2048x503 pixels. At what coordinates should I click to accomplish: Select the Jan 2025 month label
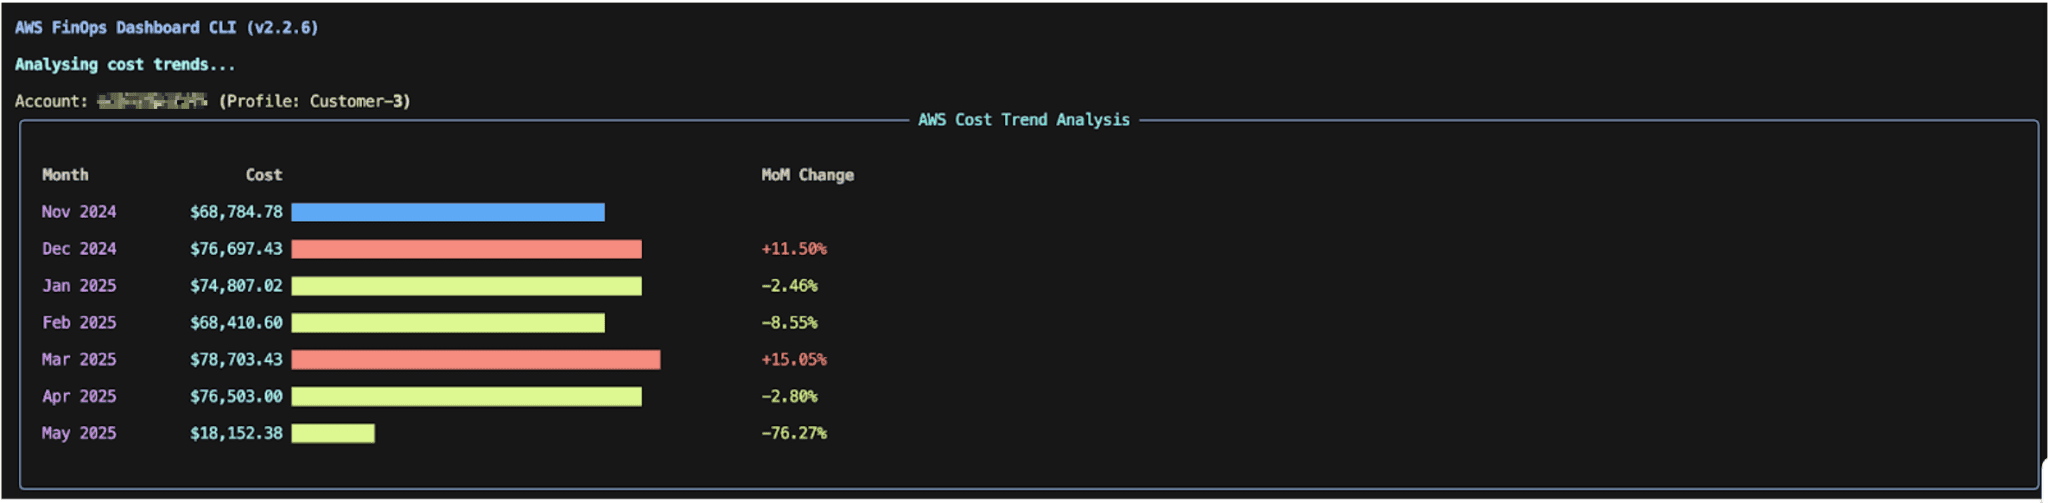79,286
